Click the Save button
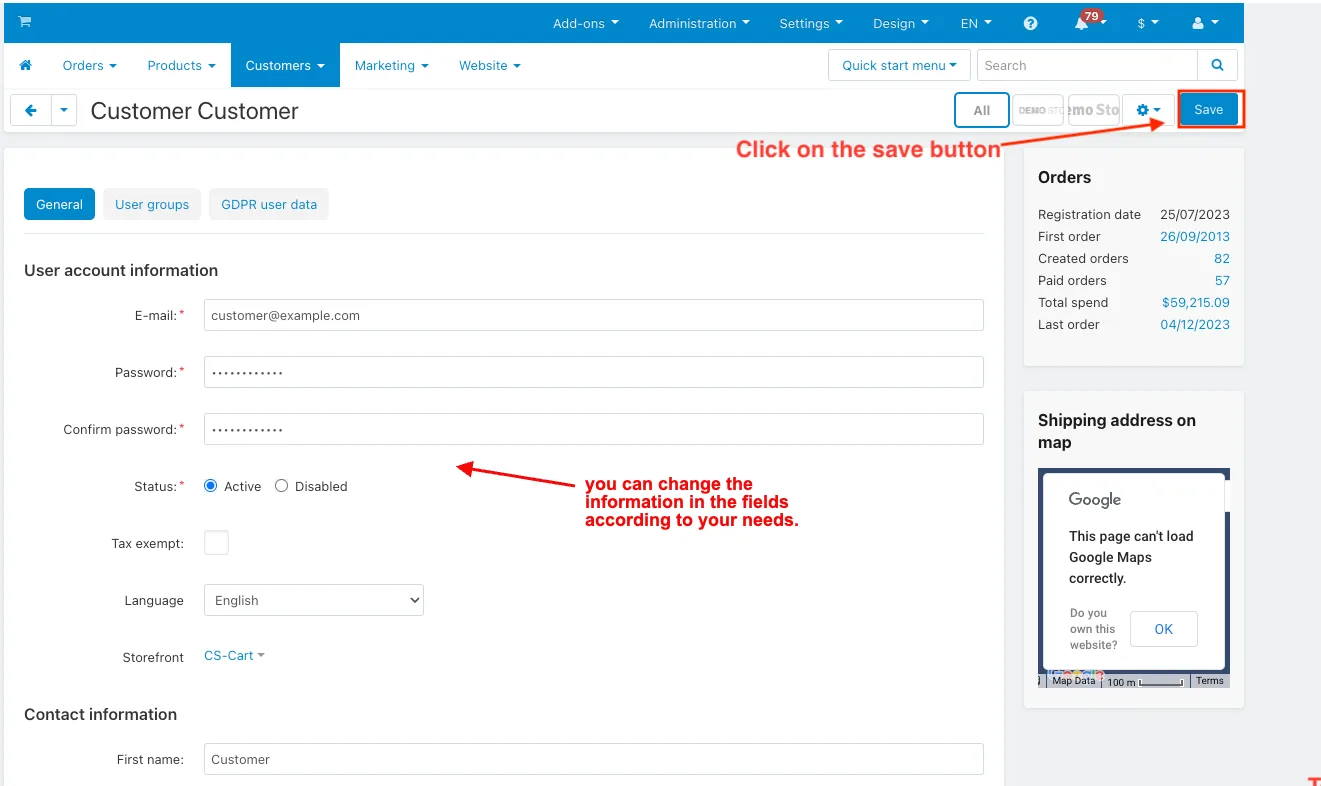Screen dimensions: 1321x786 tap(1208, 110)
